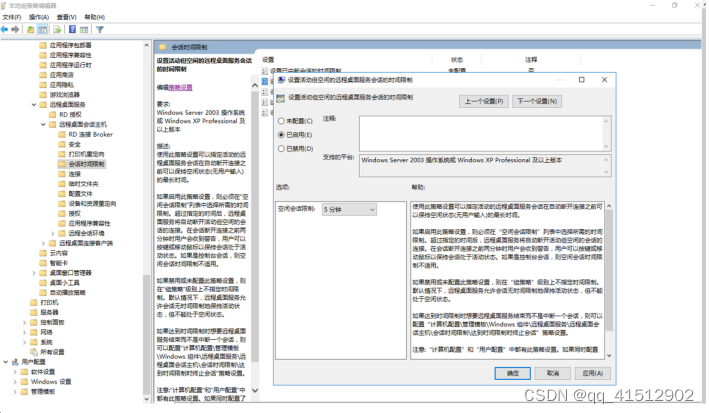Click the folder icon next to 云内容
This screenshot has height=413, width=709.
[x=43, y=253]
